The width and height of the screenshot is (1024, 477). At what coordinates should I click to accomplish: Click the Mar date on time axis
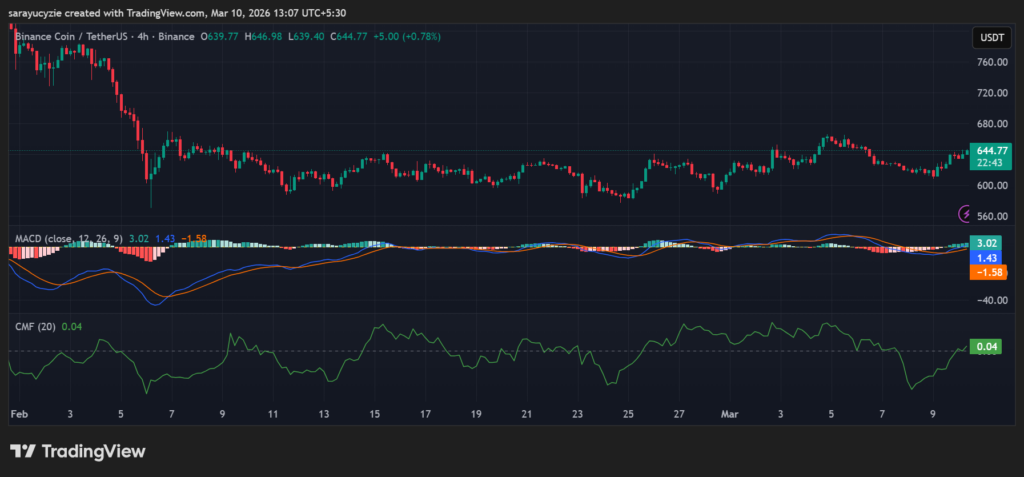tap(728, 412)
